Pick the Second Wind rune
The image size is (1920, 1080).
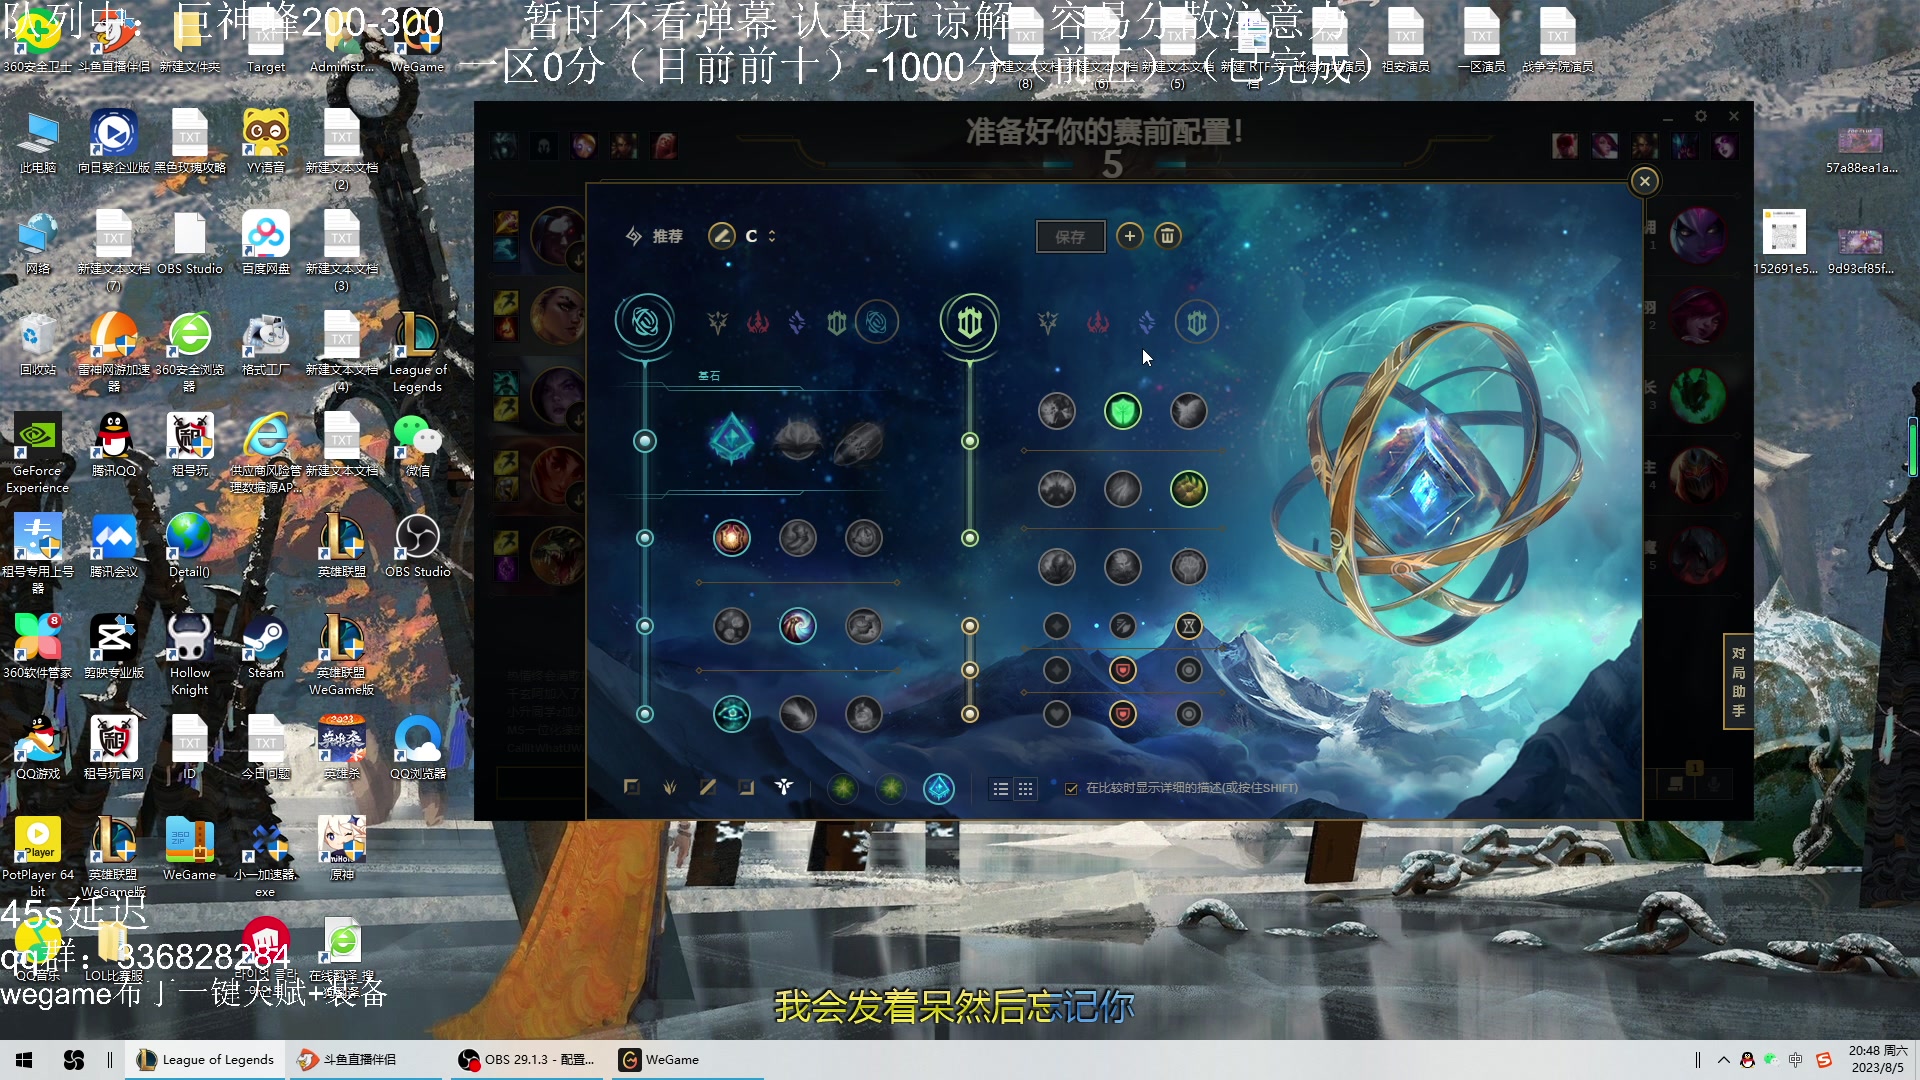click(1122, 489)
